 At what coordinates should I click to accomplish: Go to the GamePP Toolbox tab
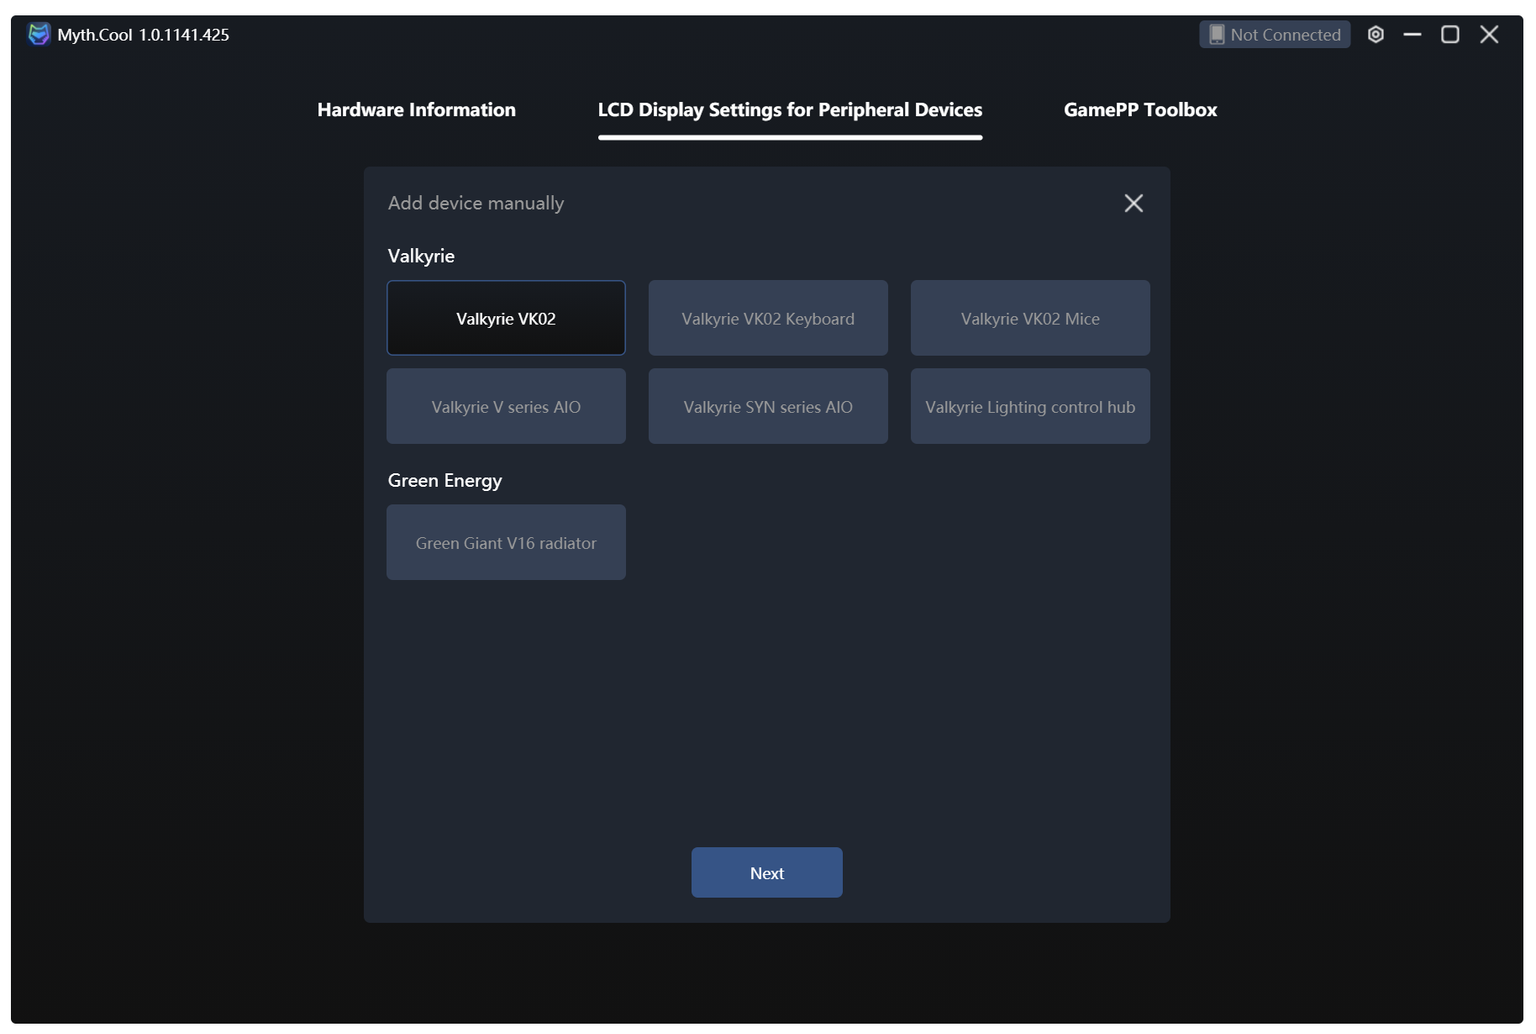(1140, 110)
